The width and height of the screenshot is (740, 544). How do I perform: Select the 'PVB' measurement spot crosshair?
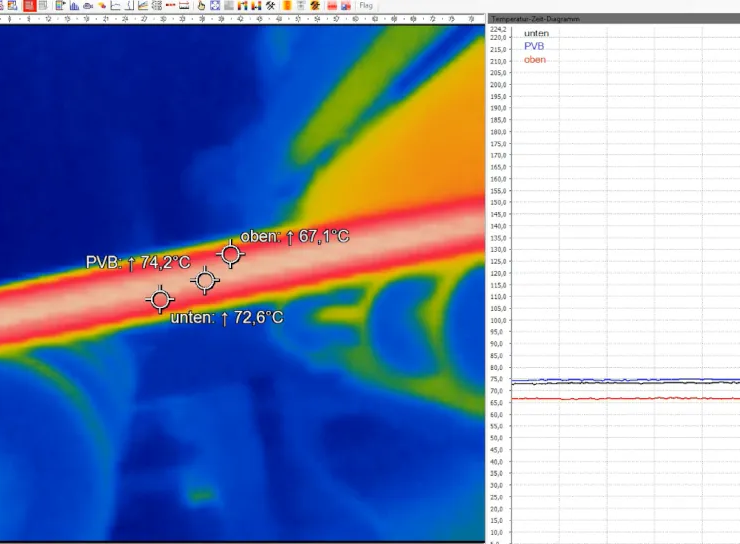point(205,280)
